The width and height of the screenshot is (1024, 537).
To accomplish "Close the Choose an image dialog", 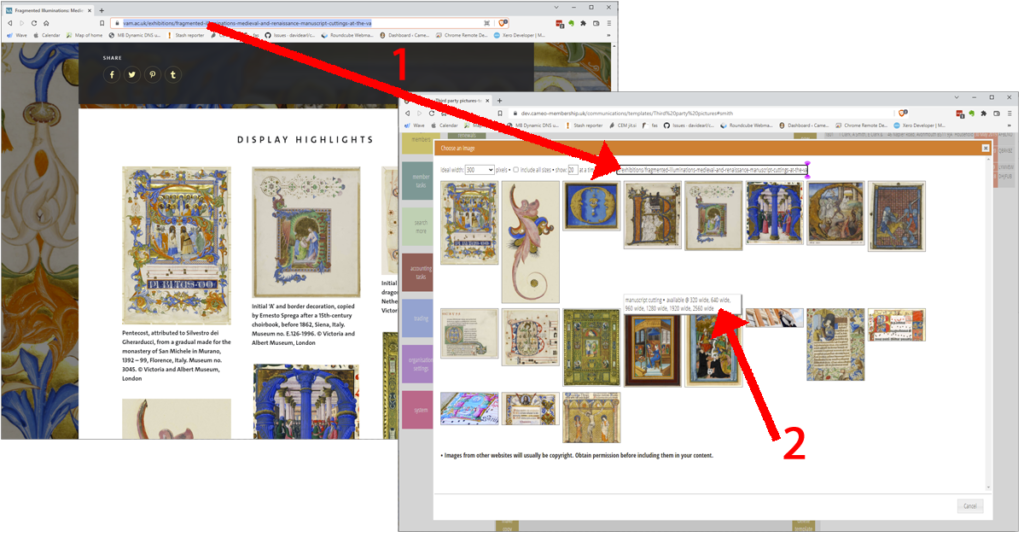I will coord(985,148).
